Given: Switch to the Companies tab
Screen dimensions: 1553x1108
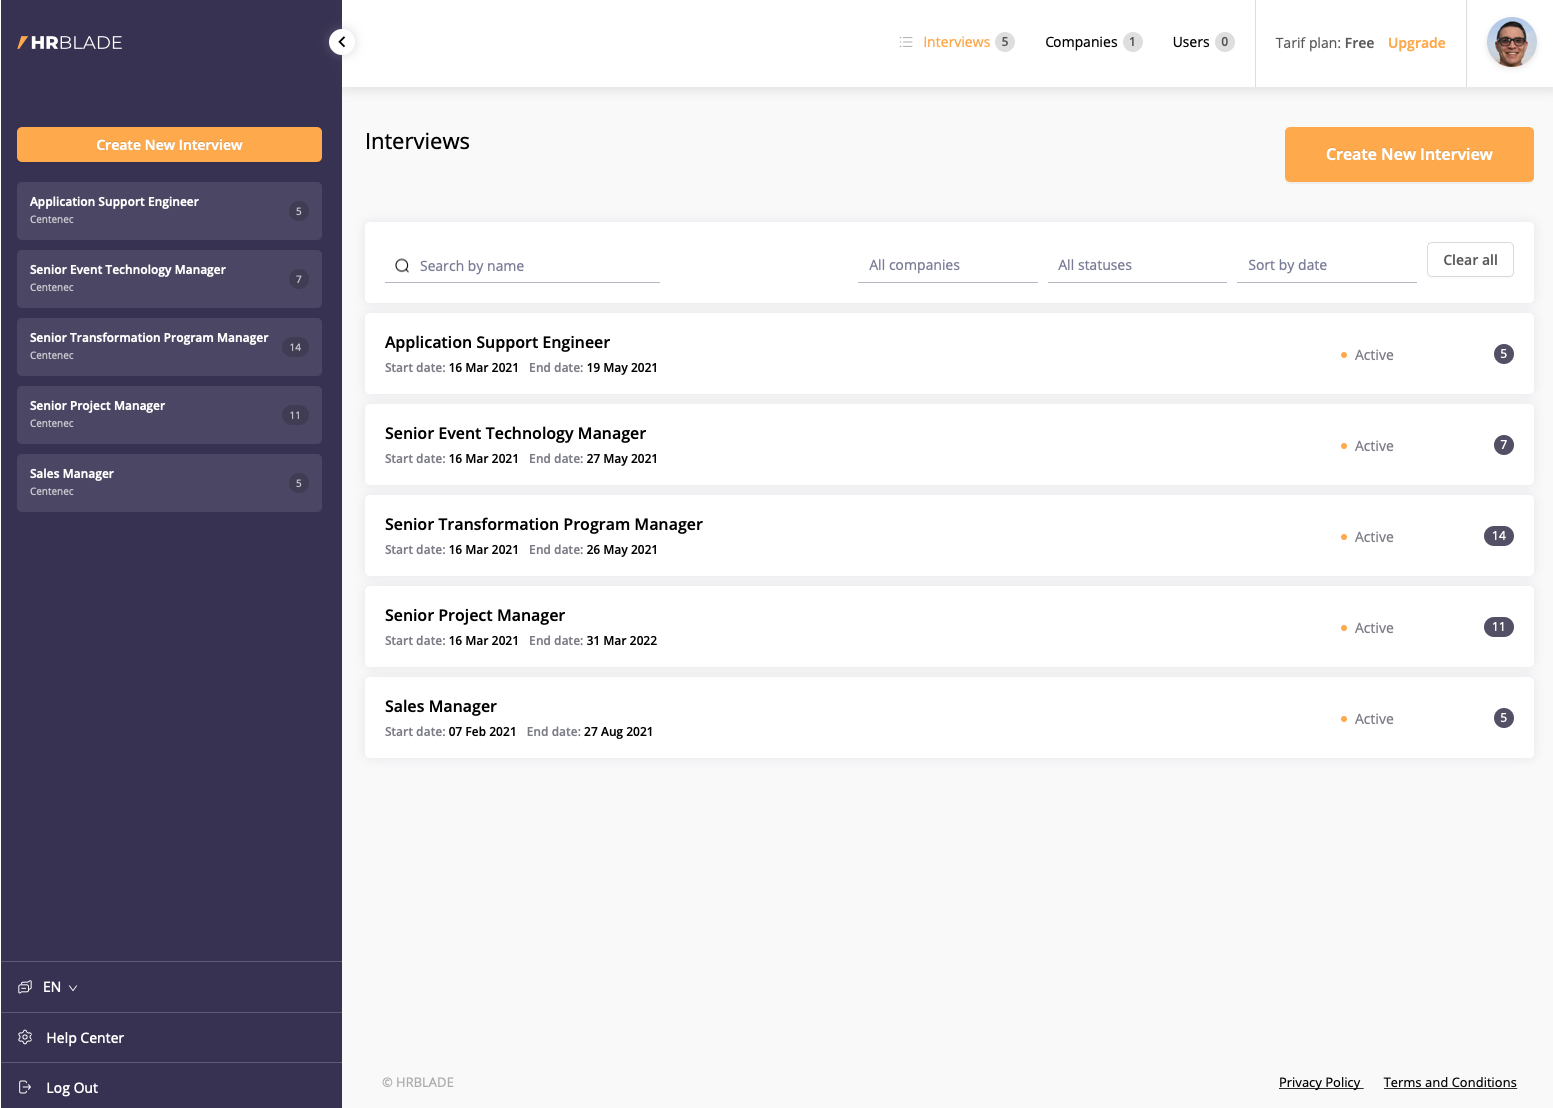Looking at the screenshot, I should 1081,42.
